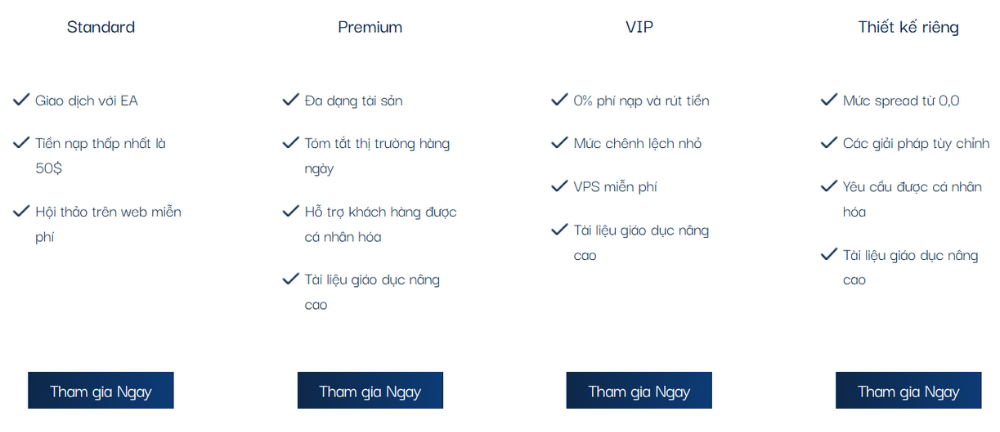The width and height of the screenshot is (1000, 432).
Task: Click checkmark beside 0% phí nạp và rút tiền
Action: tap(559, 100)
